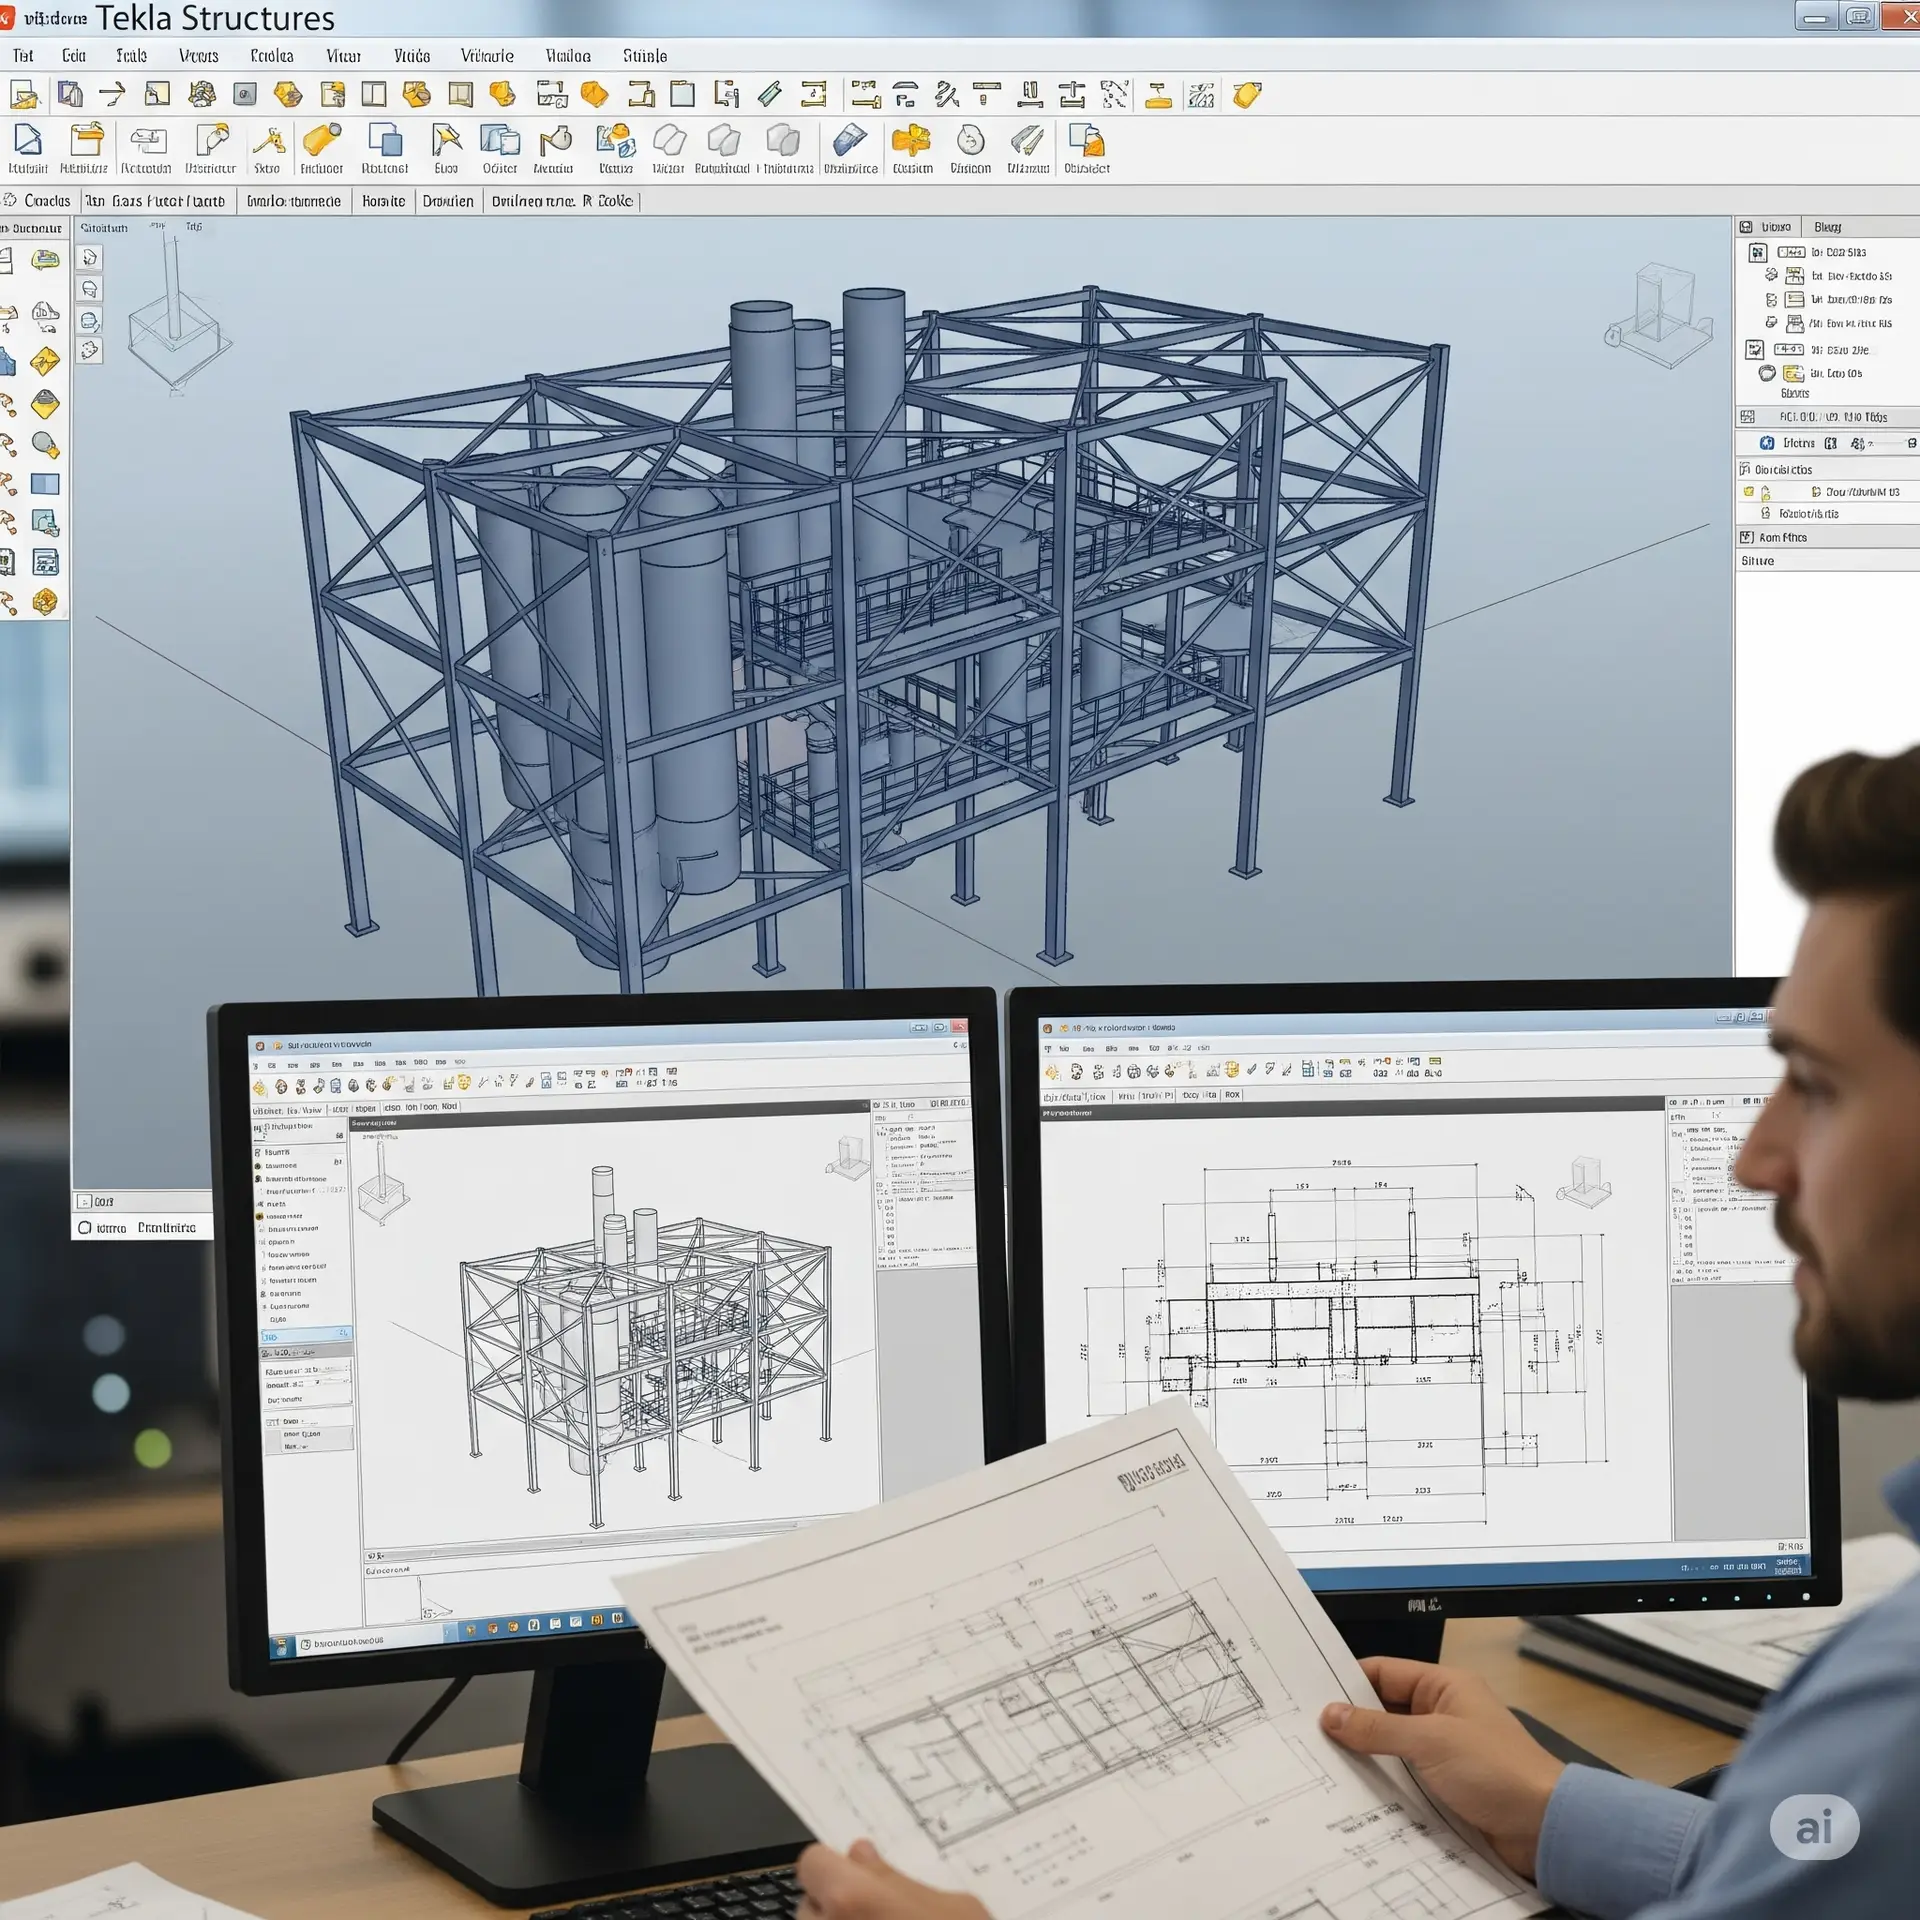Click the view cube in the viewport corner
This screenshot has width=1920, height=1920.
click(x=1660, y=314)
